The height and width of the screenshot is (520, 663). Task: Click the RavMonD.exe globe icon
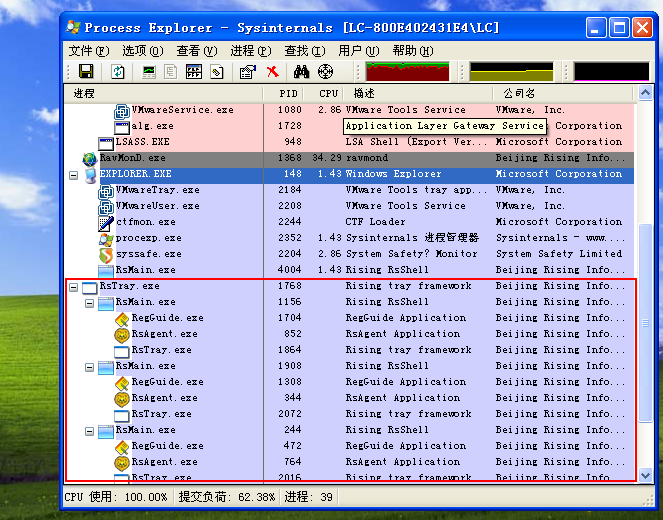click(x=90, y=159)
